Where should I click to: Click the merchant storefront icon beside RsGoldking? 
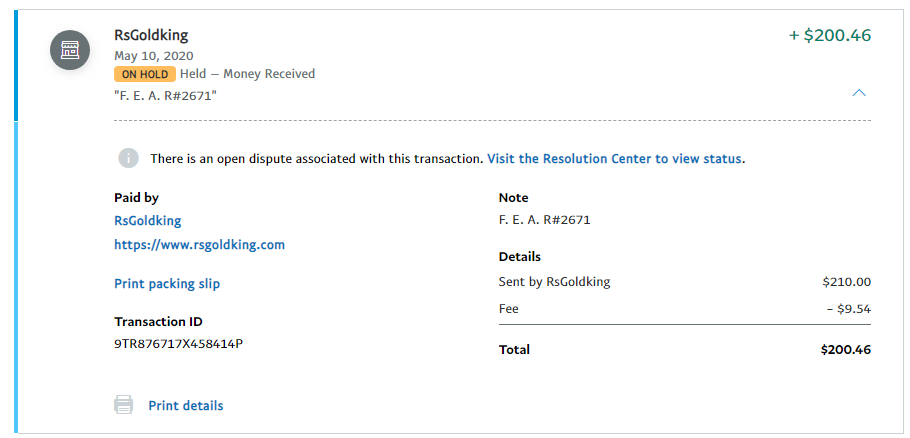[70, 50]
